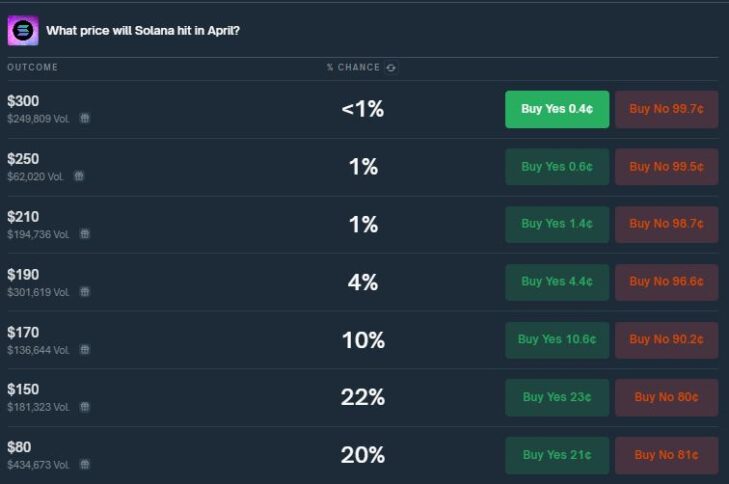
Task: Select Buy Yes 23¢ for $150
Action: click(557, 398)
